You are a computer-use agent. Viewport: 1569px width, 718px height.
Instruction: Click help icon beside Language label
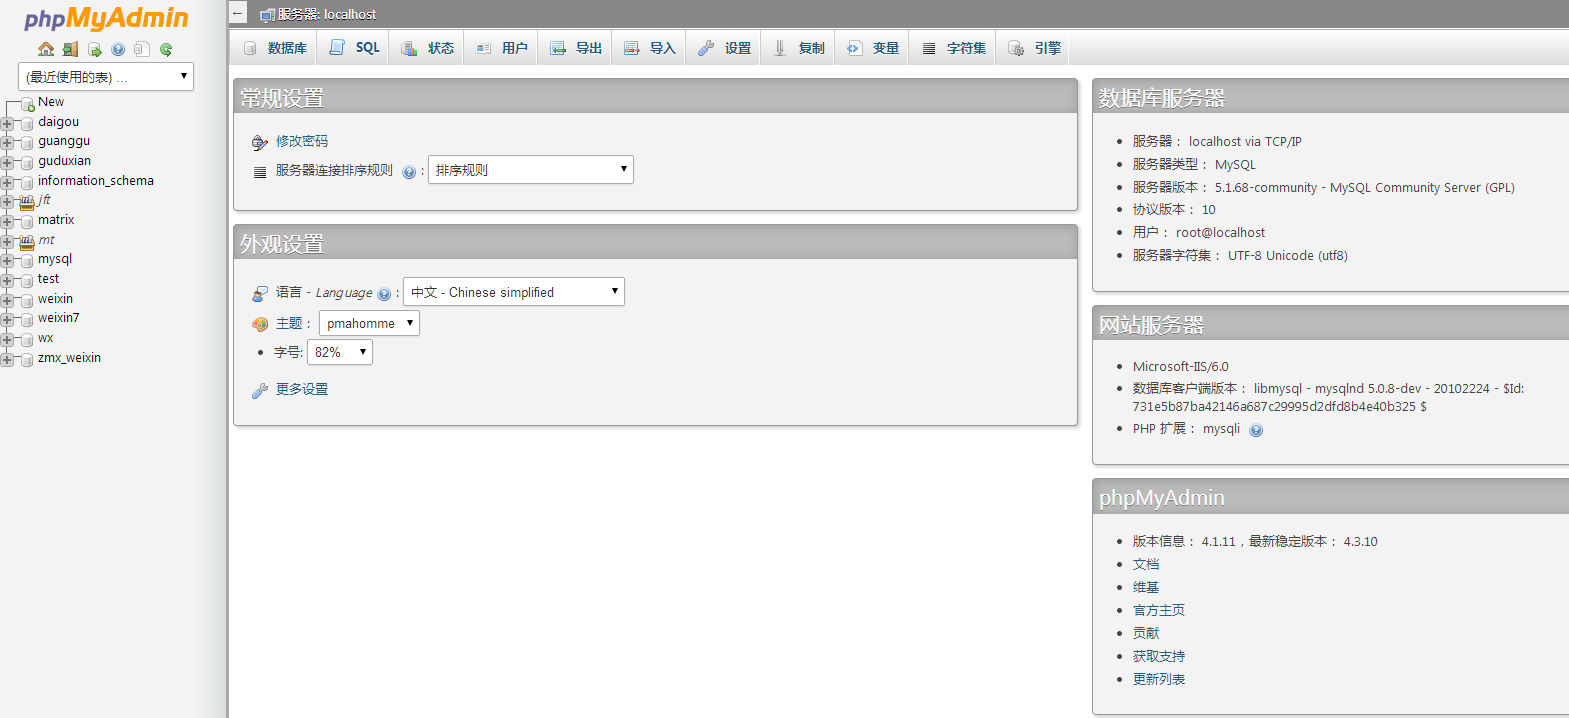[384, 294]
